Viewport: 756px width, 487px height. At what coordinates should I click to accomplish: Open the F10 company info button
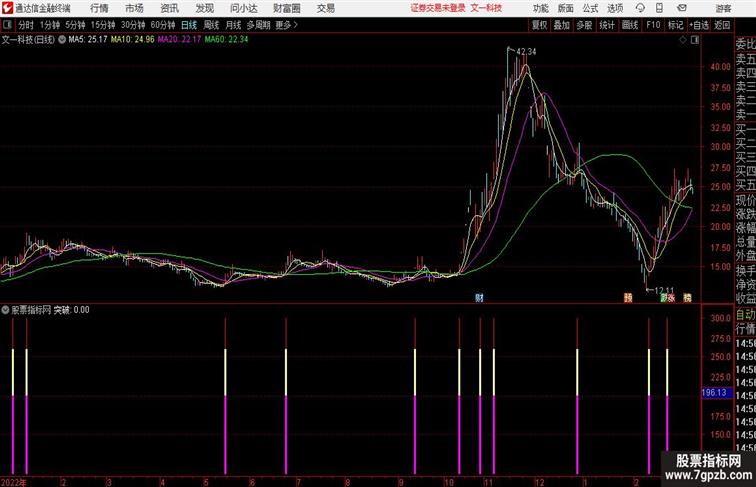(x=653, y=25)
